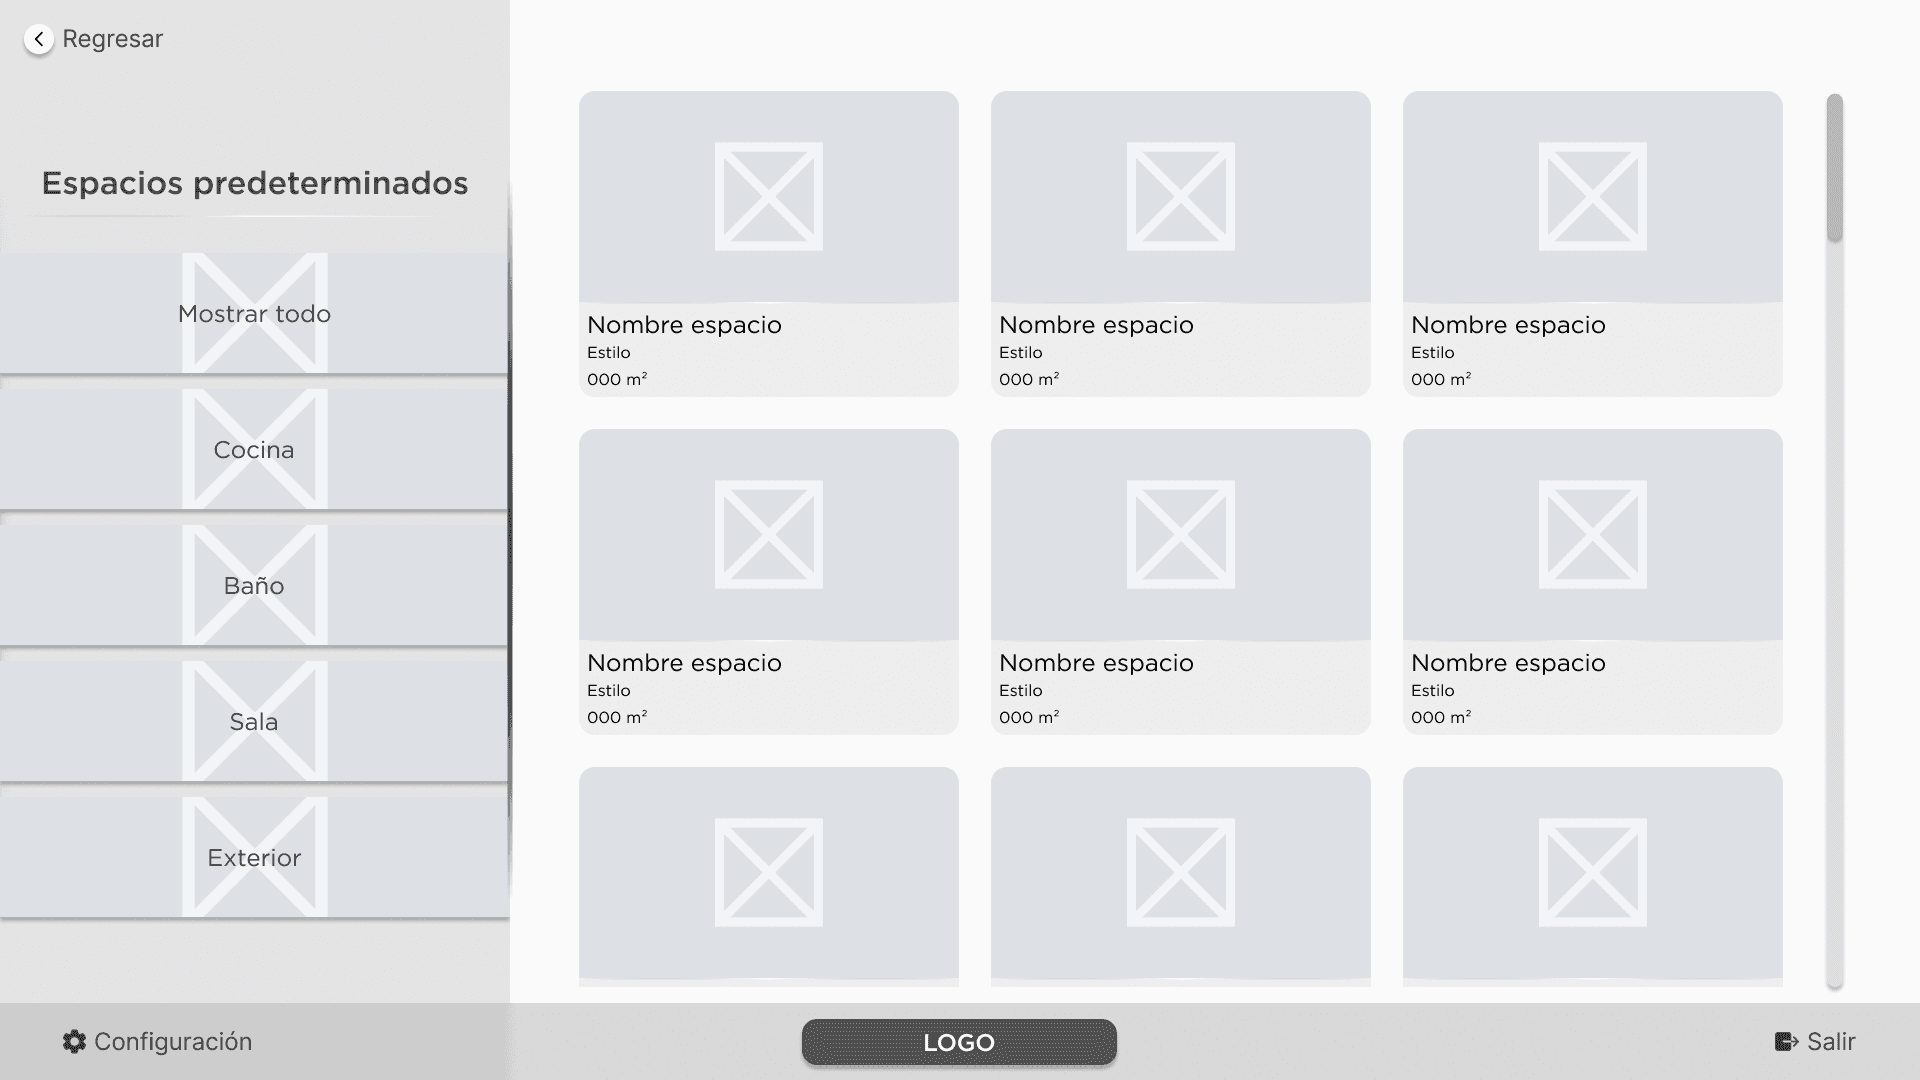Select the Baño category
This screenshot has height=1080, width=1920.
pyautogui.click(x=254, y=585)
